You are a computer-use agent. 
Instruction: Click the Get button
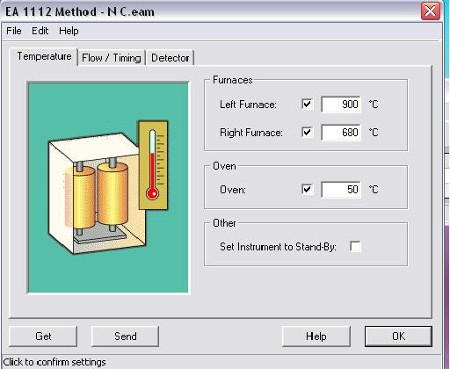(x=43, y=336)
